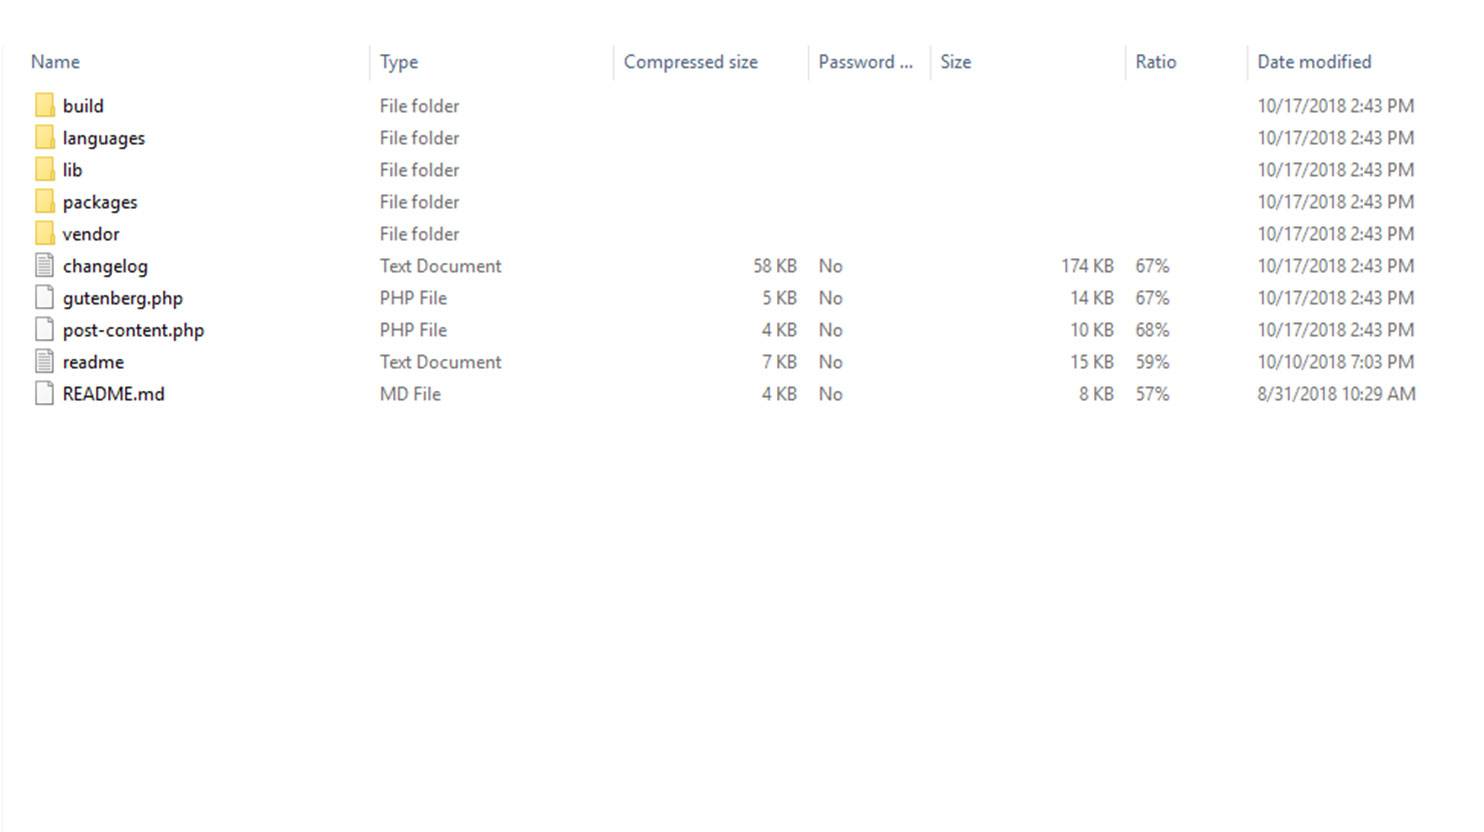Select the README.md file name
This screenshot has height=832, width=1484.
[113, 394]
